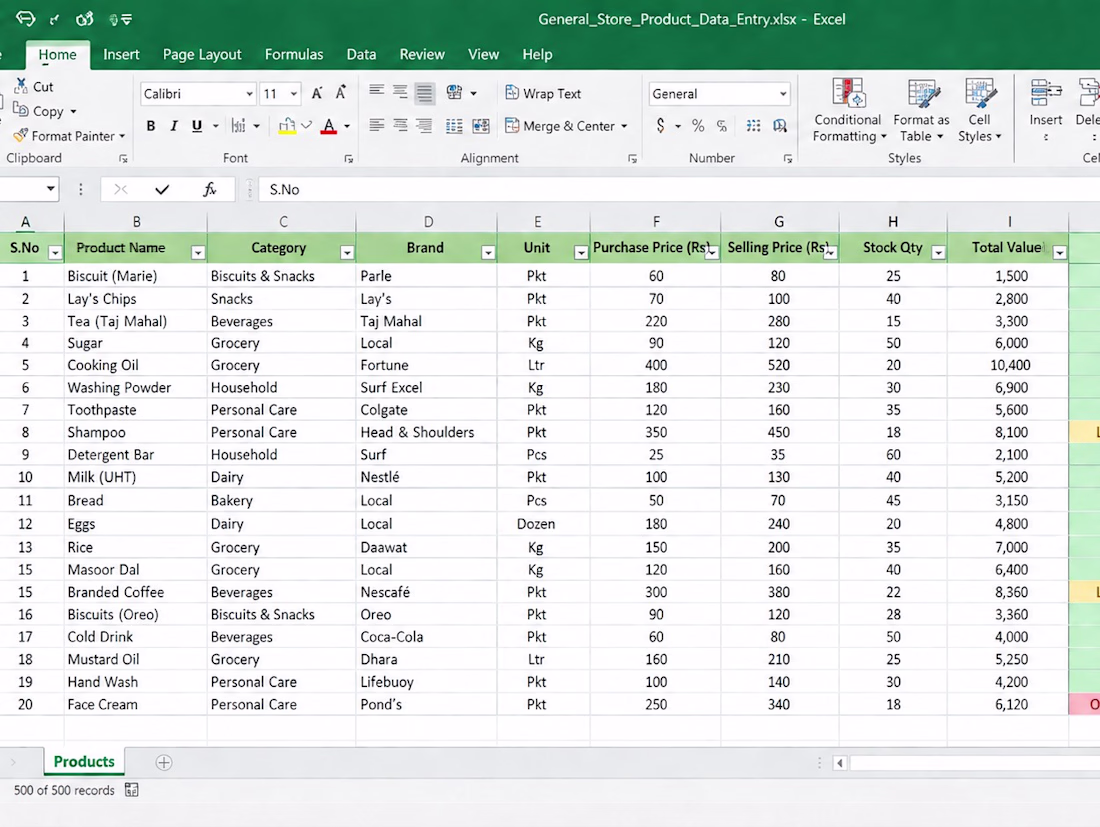Open the View tab
The image size is (1100, 827).
point(483,55)
